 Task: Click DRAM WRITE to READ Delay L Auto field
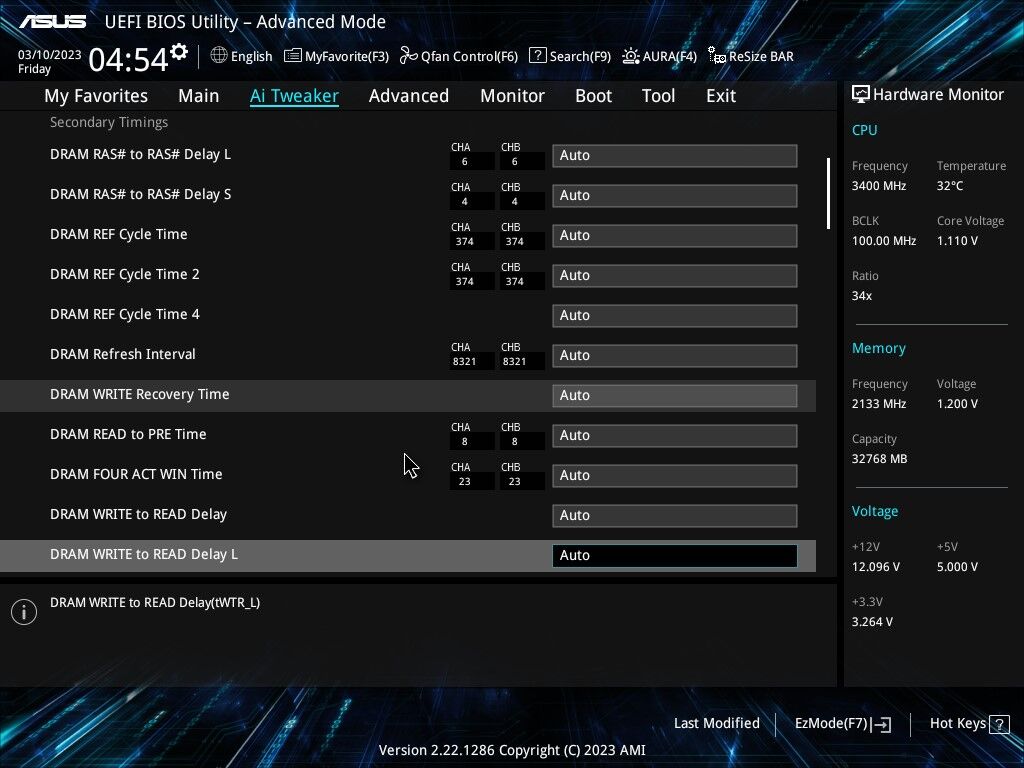tap(675, 555)
